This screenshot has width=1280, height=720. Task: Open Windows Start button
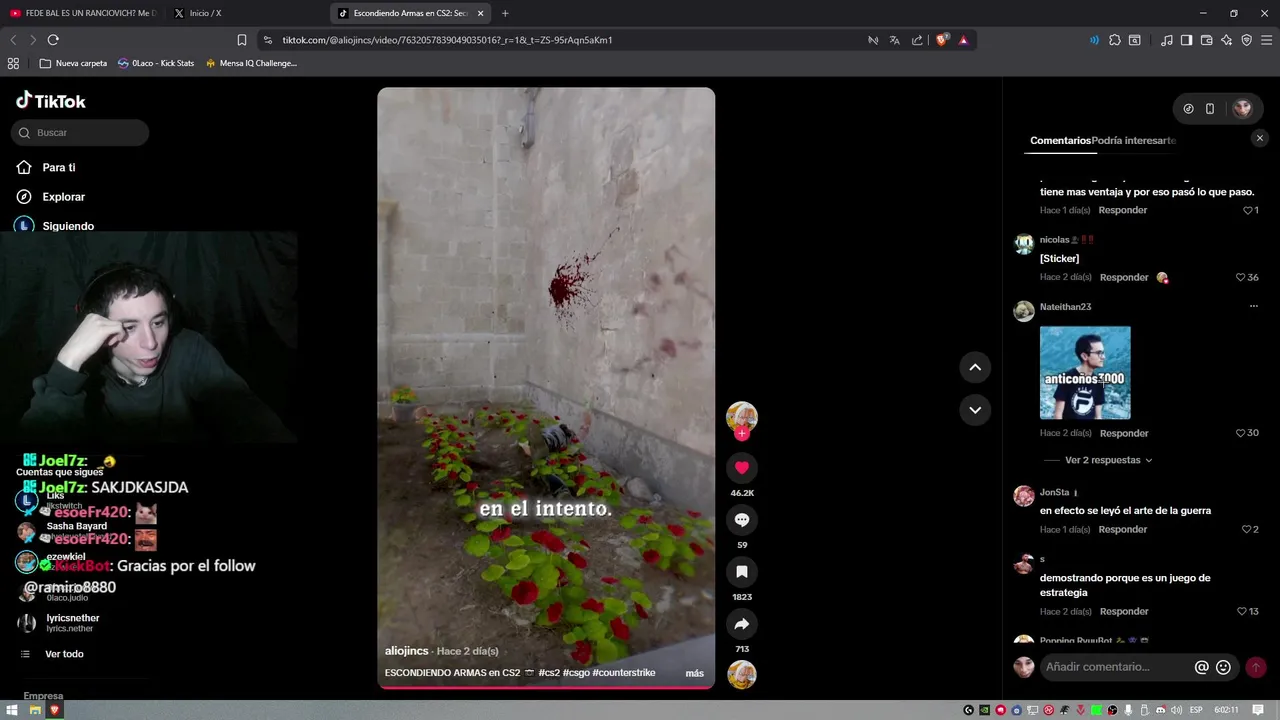pyautogui.click(x=13, y=710)
